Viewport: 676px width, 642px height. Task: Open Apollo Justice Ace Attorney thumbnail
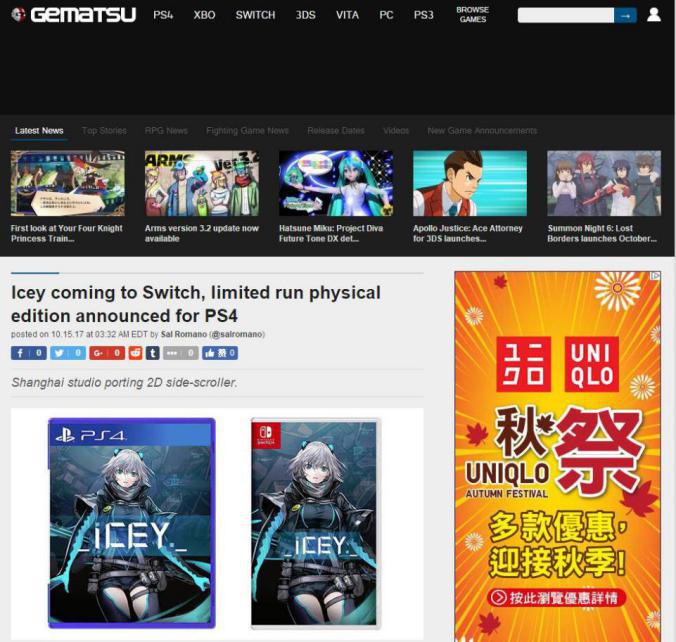click(x=470, y=183)
